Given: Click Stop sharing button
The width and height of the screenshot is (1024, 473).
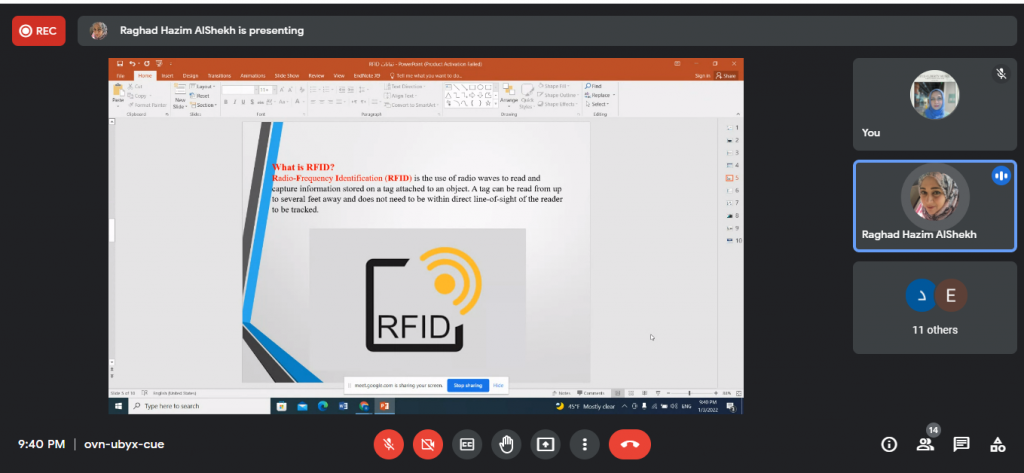Looking at the screenshot, I should [x=468, y=385].
